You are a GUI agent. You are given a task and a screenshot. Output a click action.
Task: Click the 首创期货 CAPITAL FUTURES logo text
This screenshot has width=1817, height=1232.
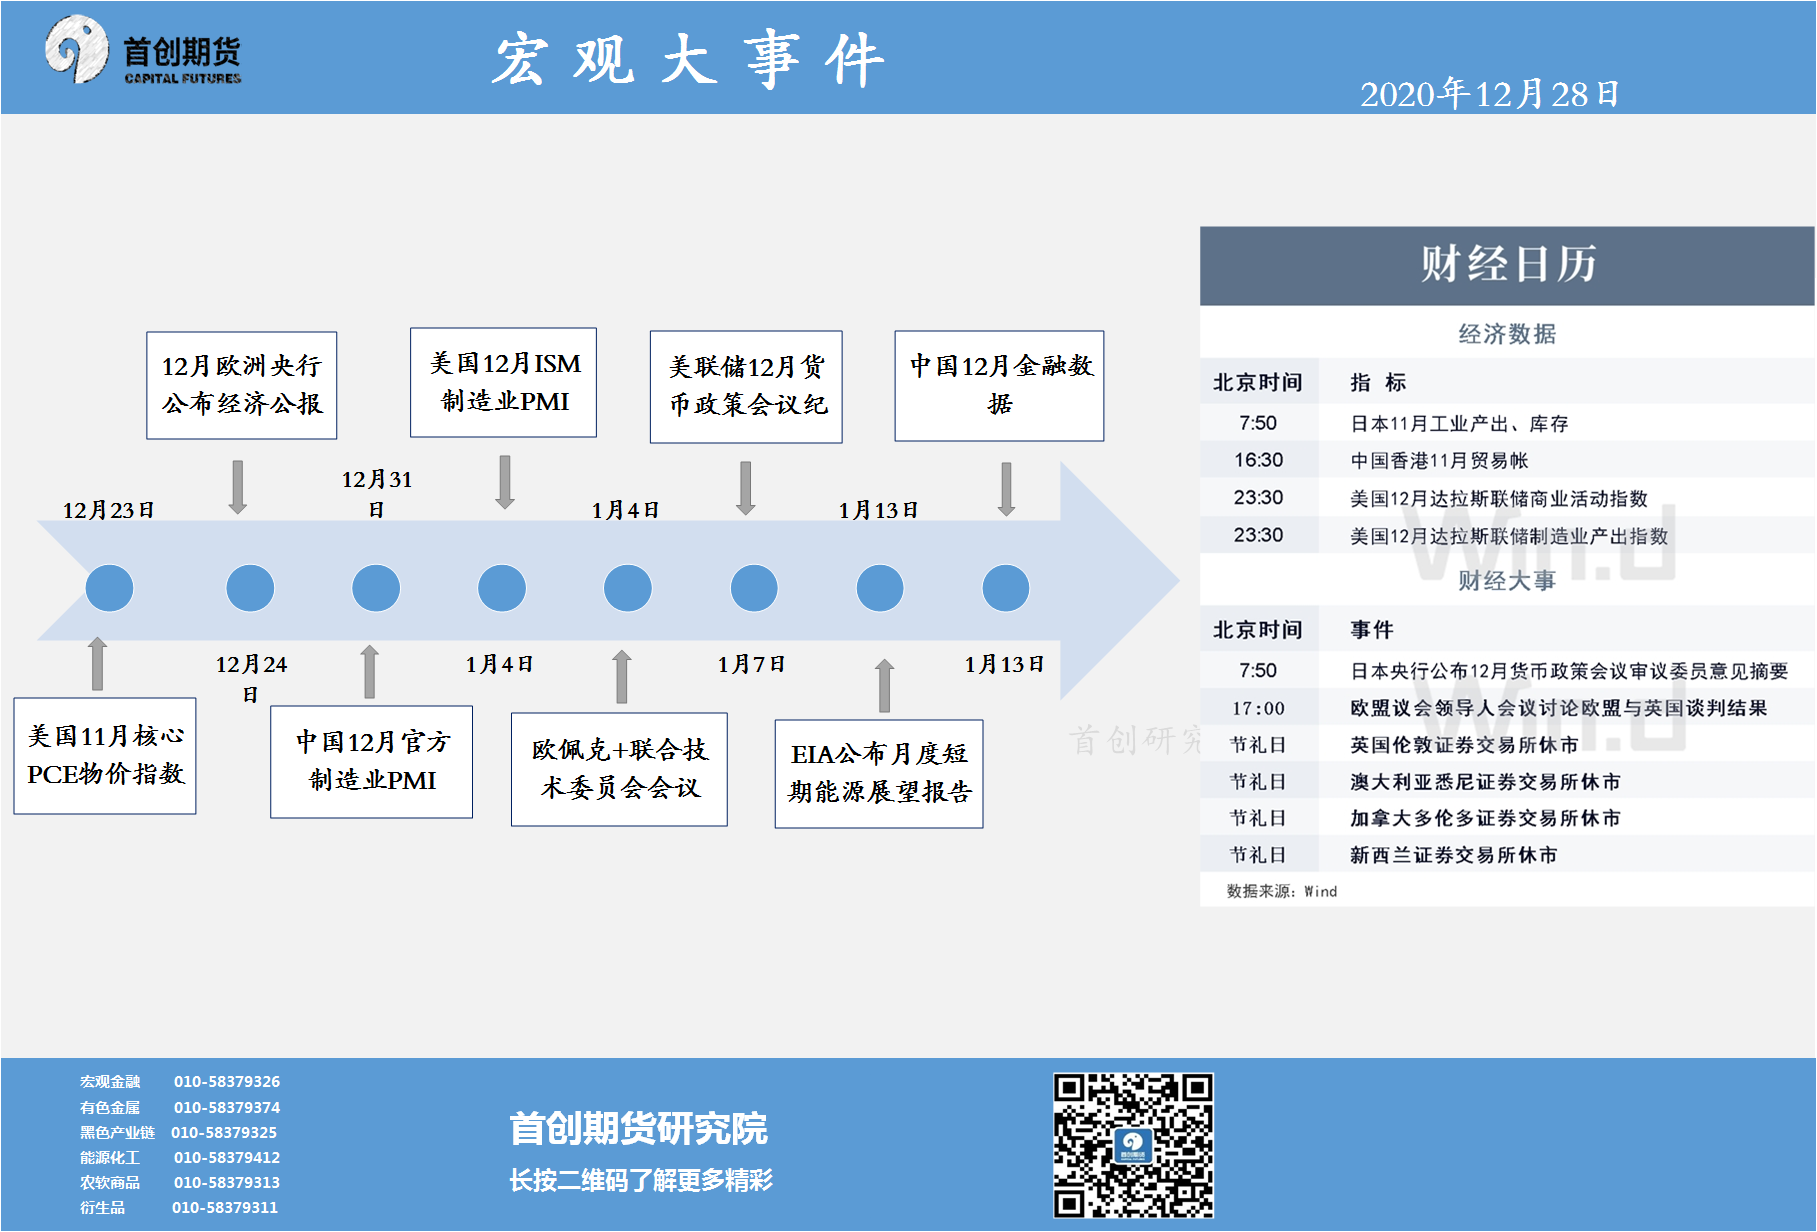click(182, 60)
